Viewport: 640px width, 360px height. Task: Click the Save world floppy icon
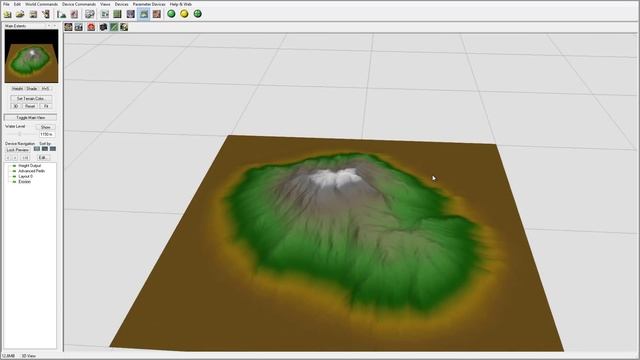[x=33, y=14]
